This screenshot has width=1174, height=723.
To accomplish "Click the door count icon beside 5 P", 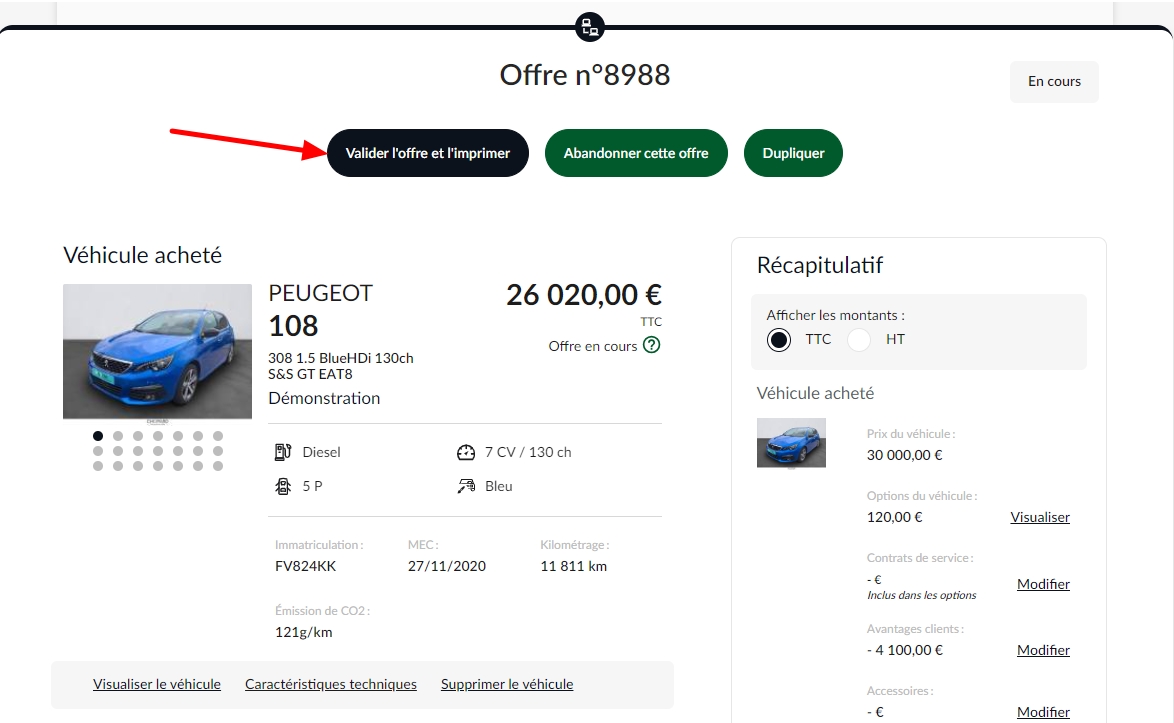I will tap(283, 486).
